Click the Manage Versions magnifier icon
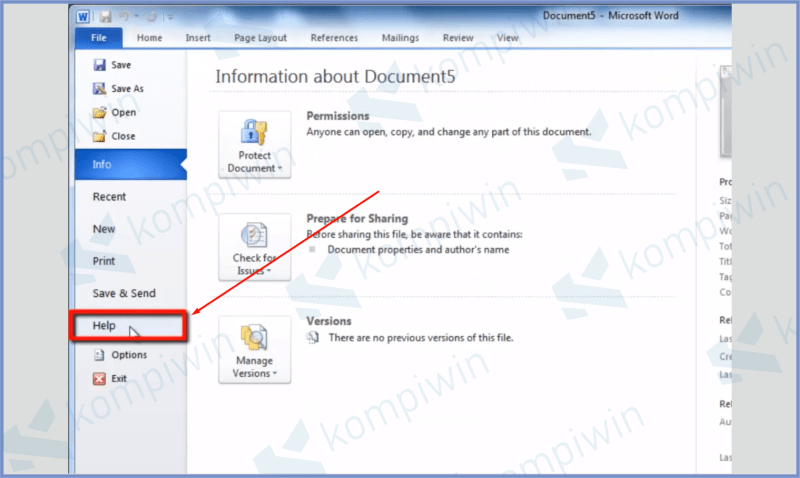 (x=254, y=338)
